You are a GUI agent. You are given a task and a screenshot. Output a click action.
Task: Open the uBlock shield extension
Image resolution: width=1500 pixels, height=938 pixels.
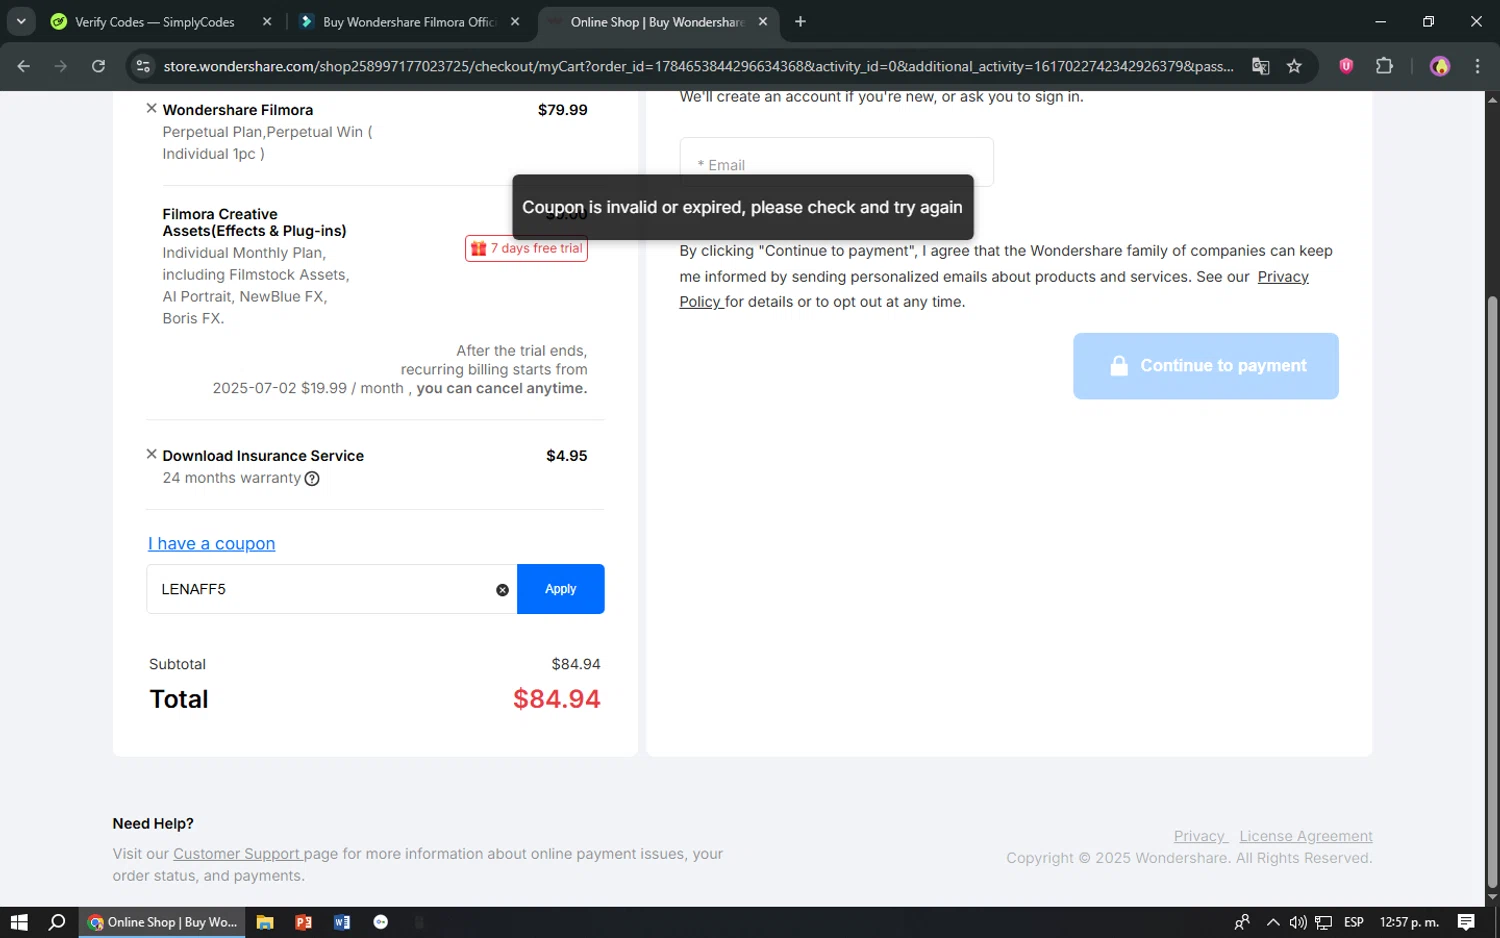[x=1346, y=66]
